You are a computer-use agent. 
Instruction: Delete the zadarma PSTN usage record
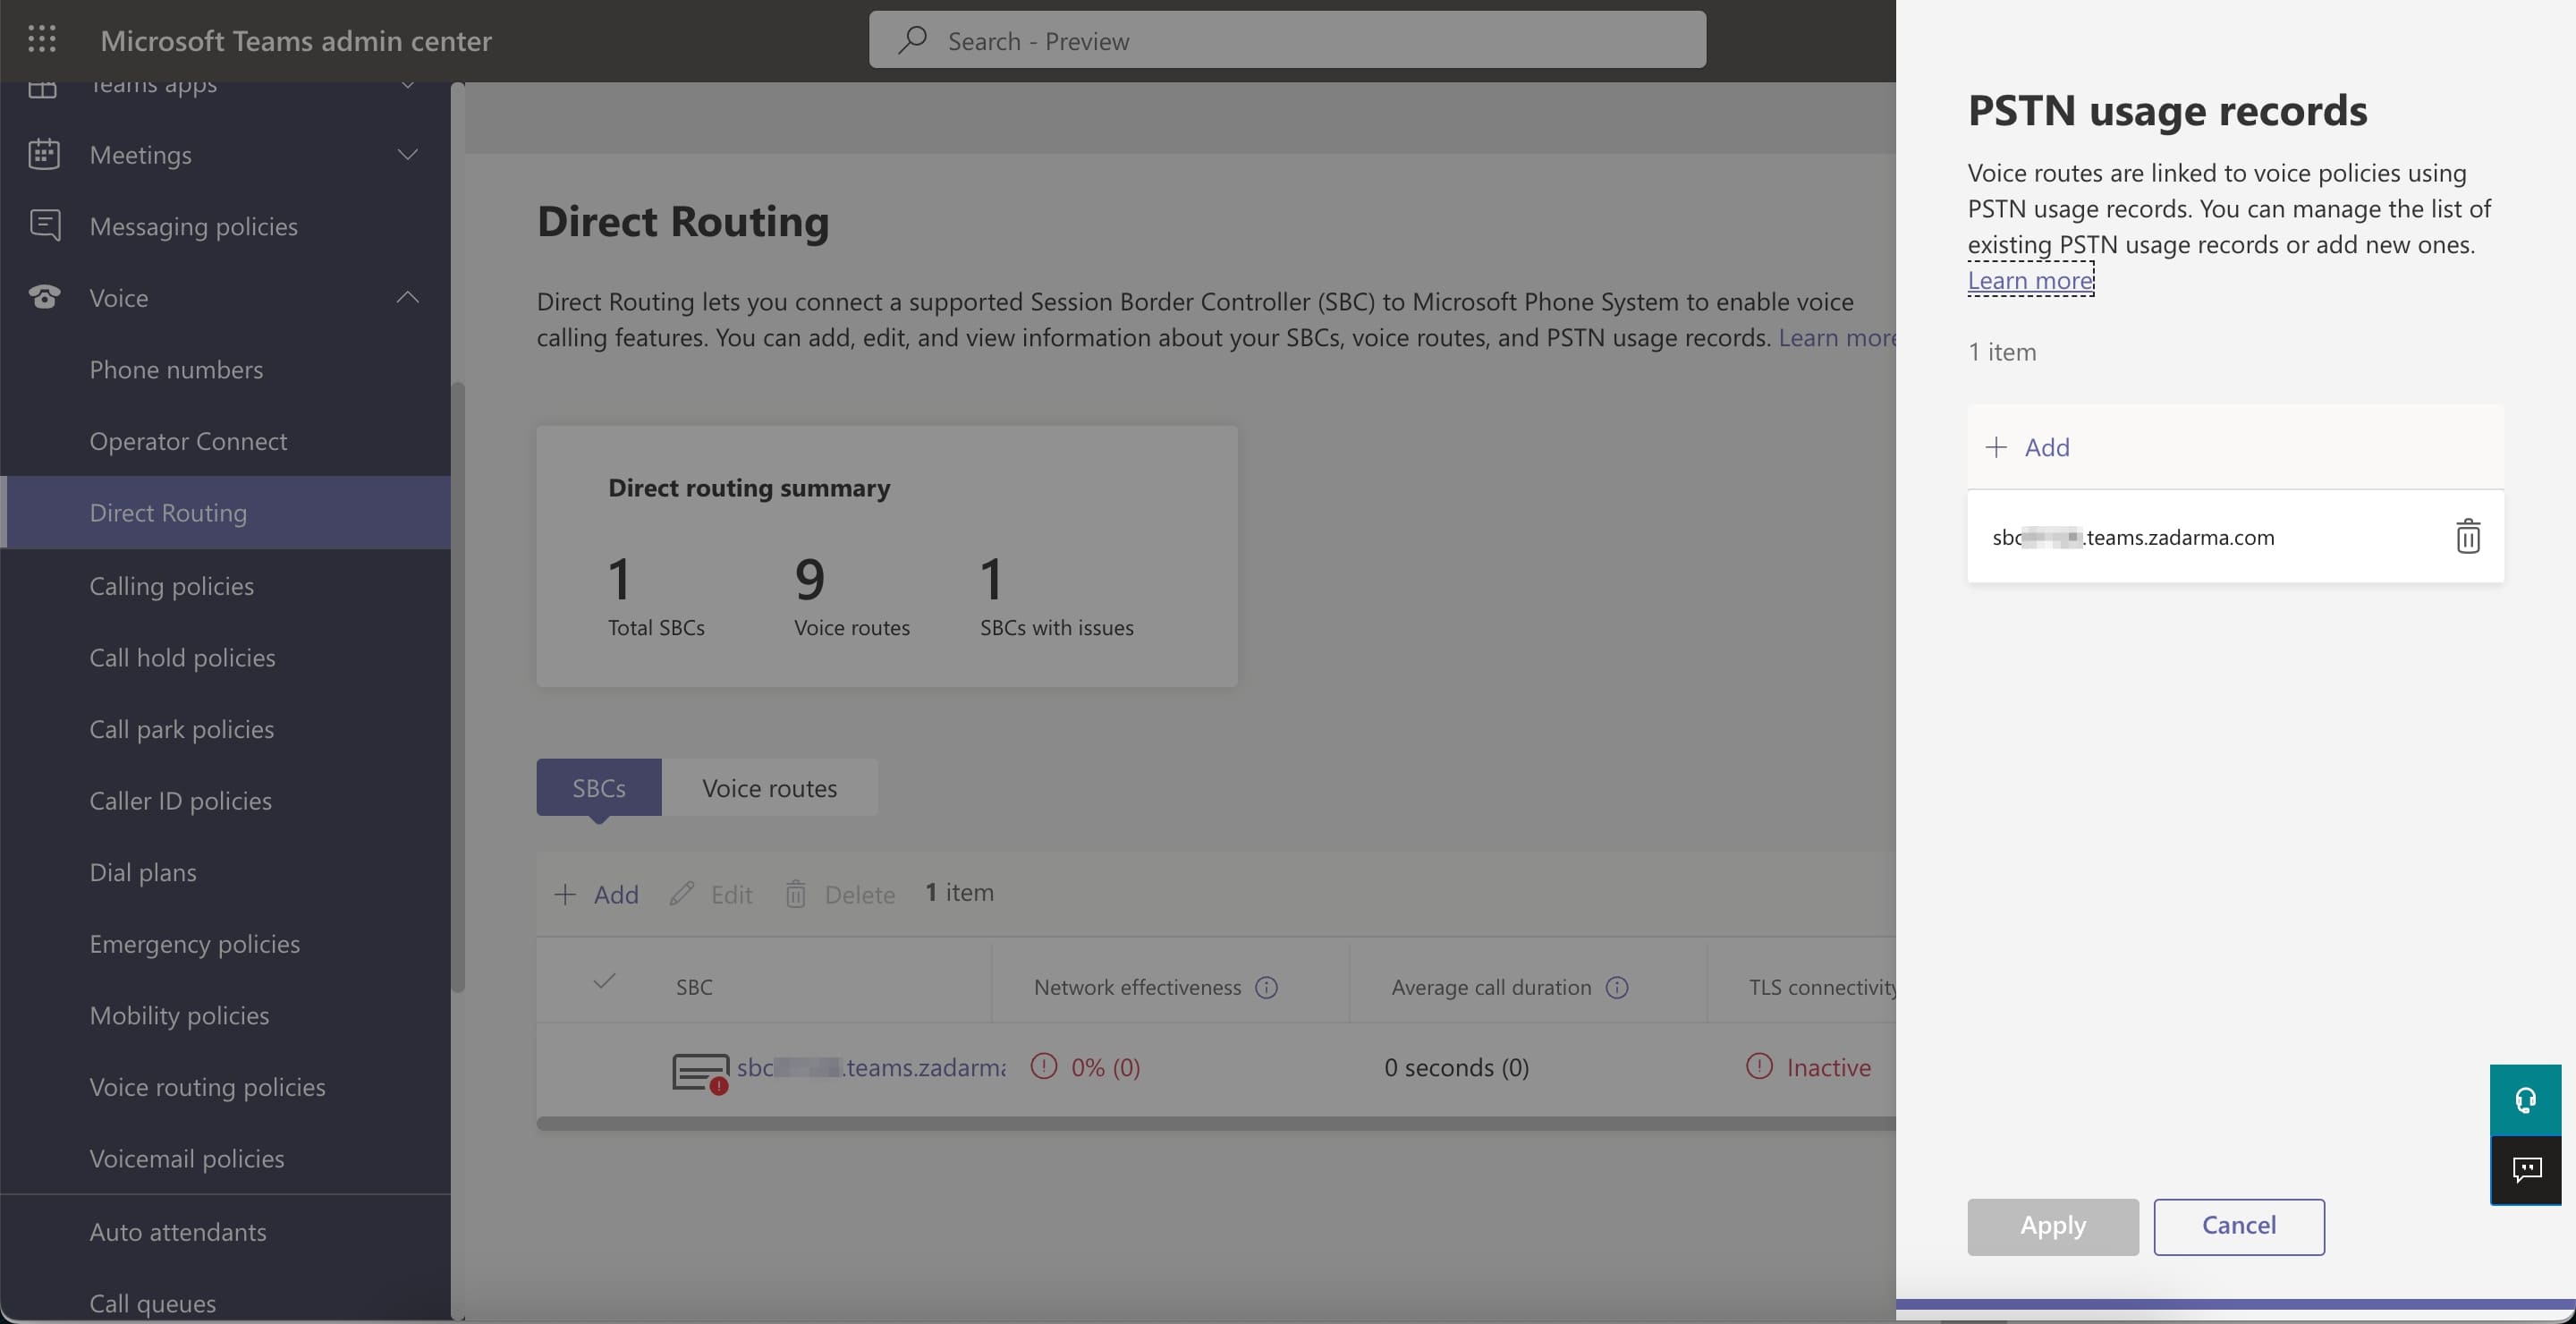(2467, 537)
